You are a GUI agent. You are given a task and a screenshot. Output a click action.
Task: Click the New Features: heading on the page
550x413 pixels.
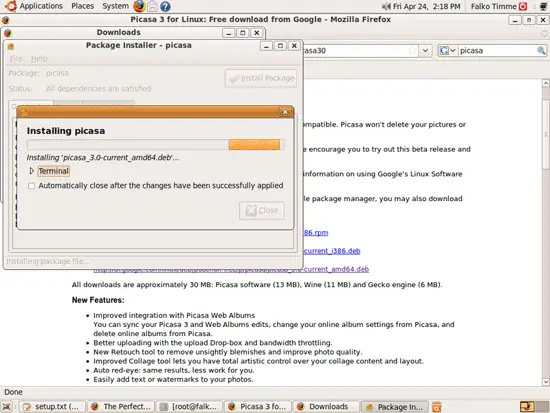coord(98,300)
